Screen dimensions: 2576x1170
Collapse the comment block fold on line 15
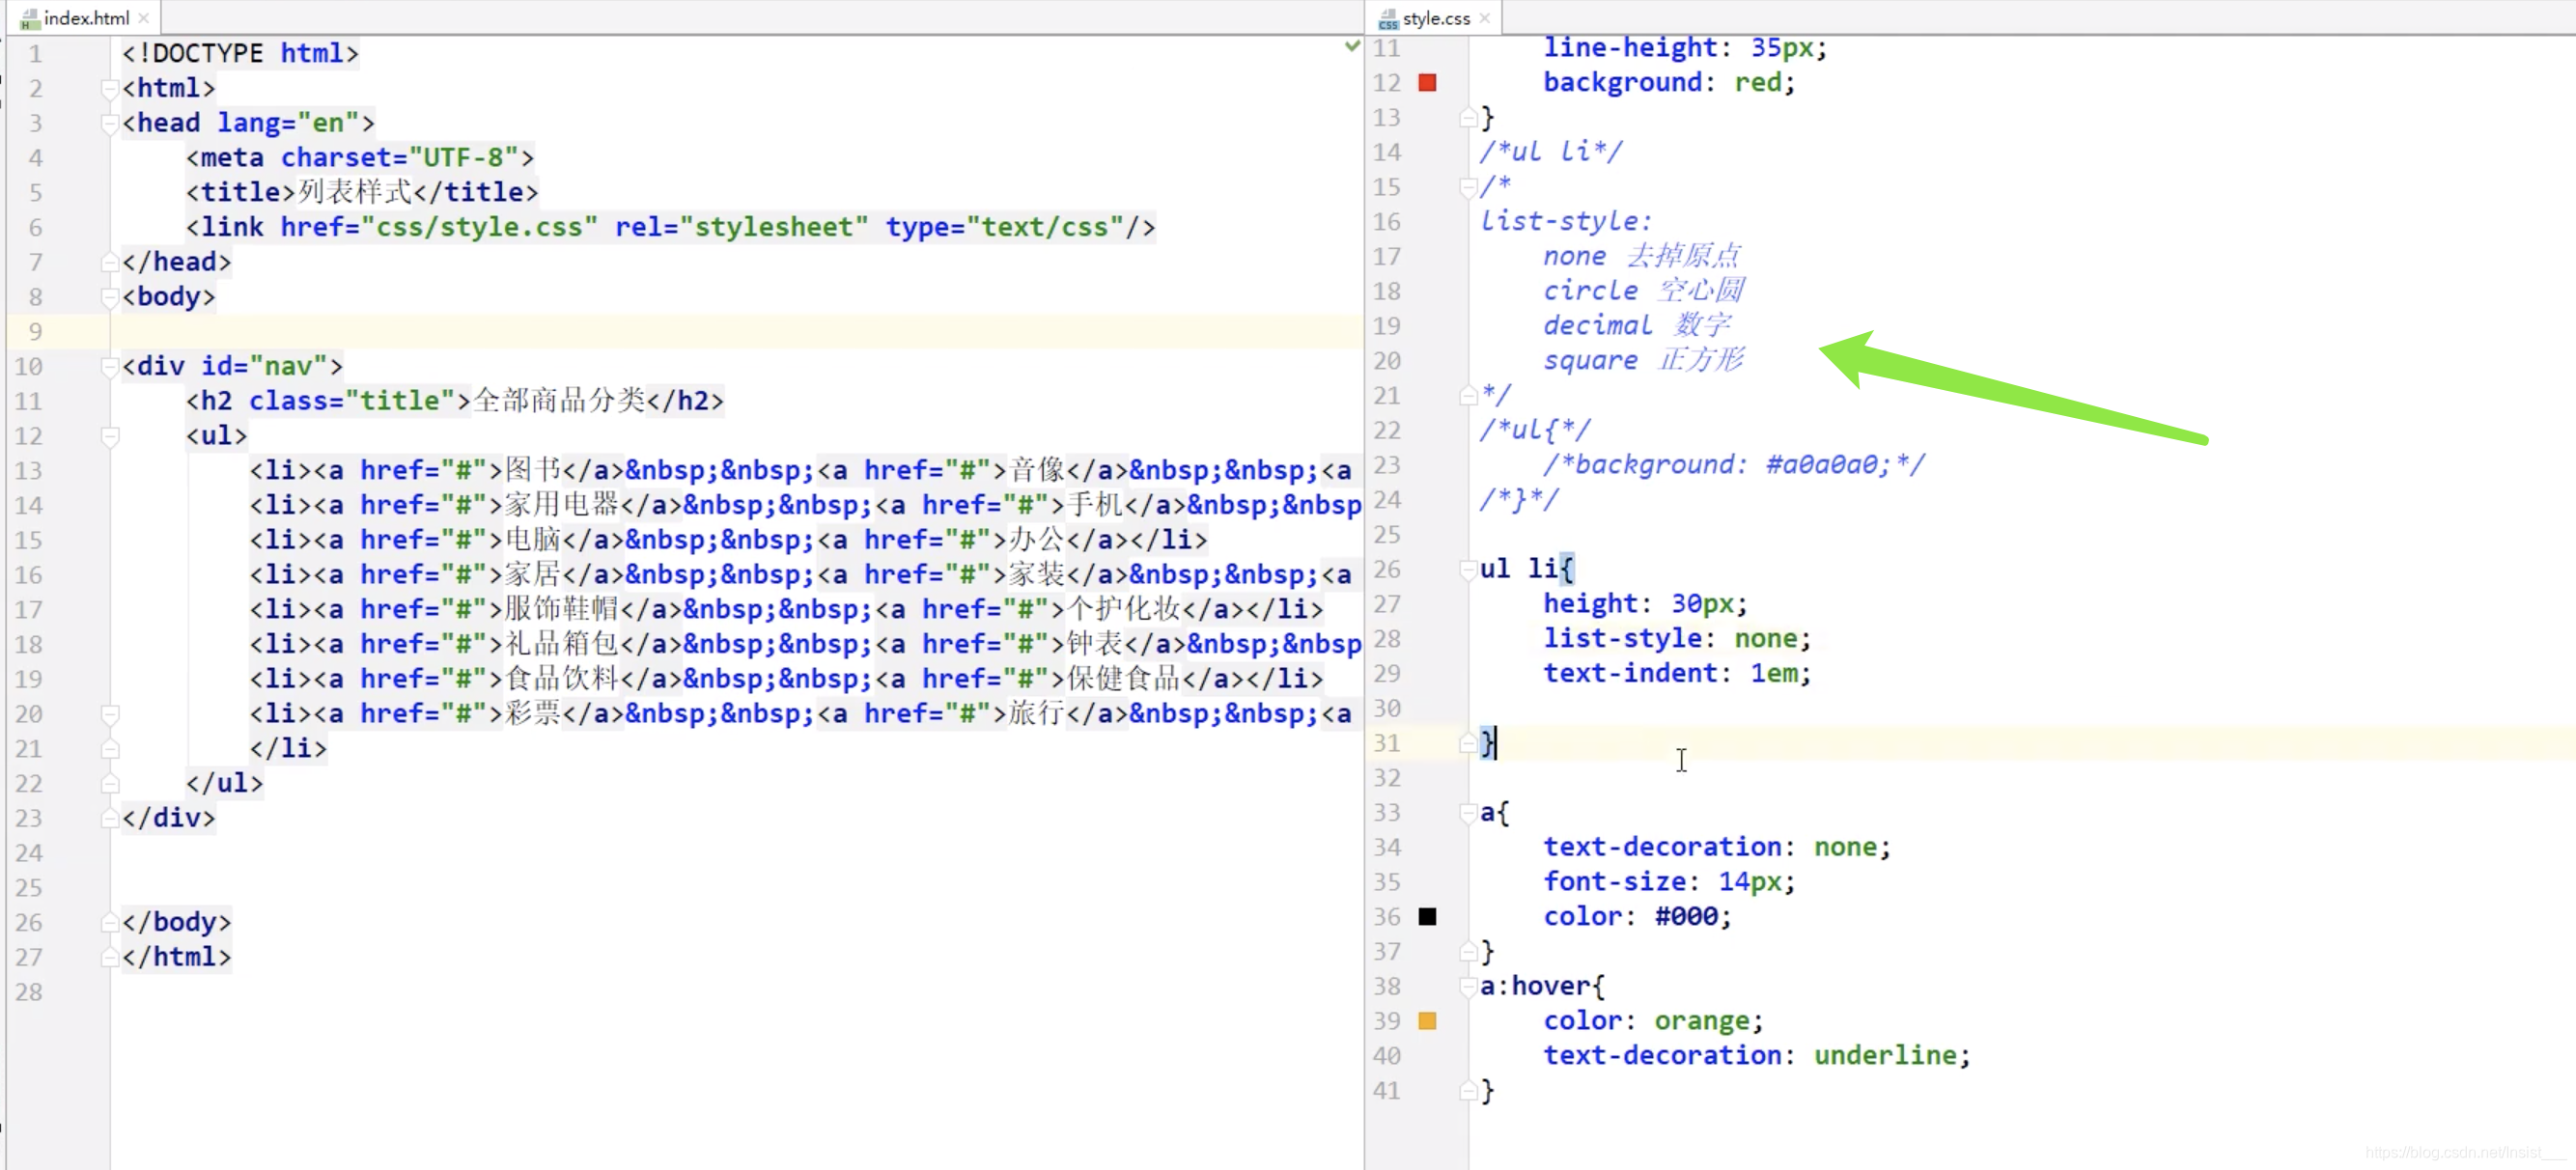tap(1468, 187)
